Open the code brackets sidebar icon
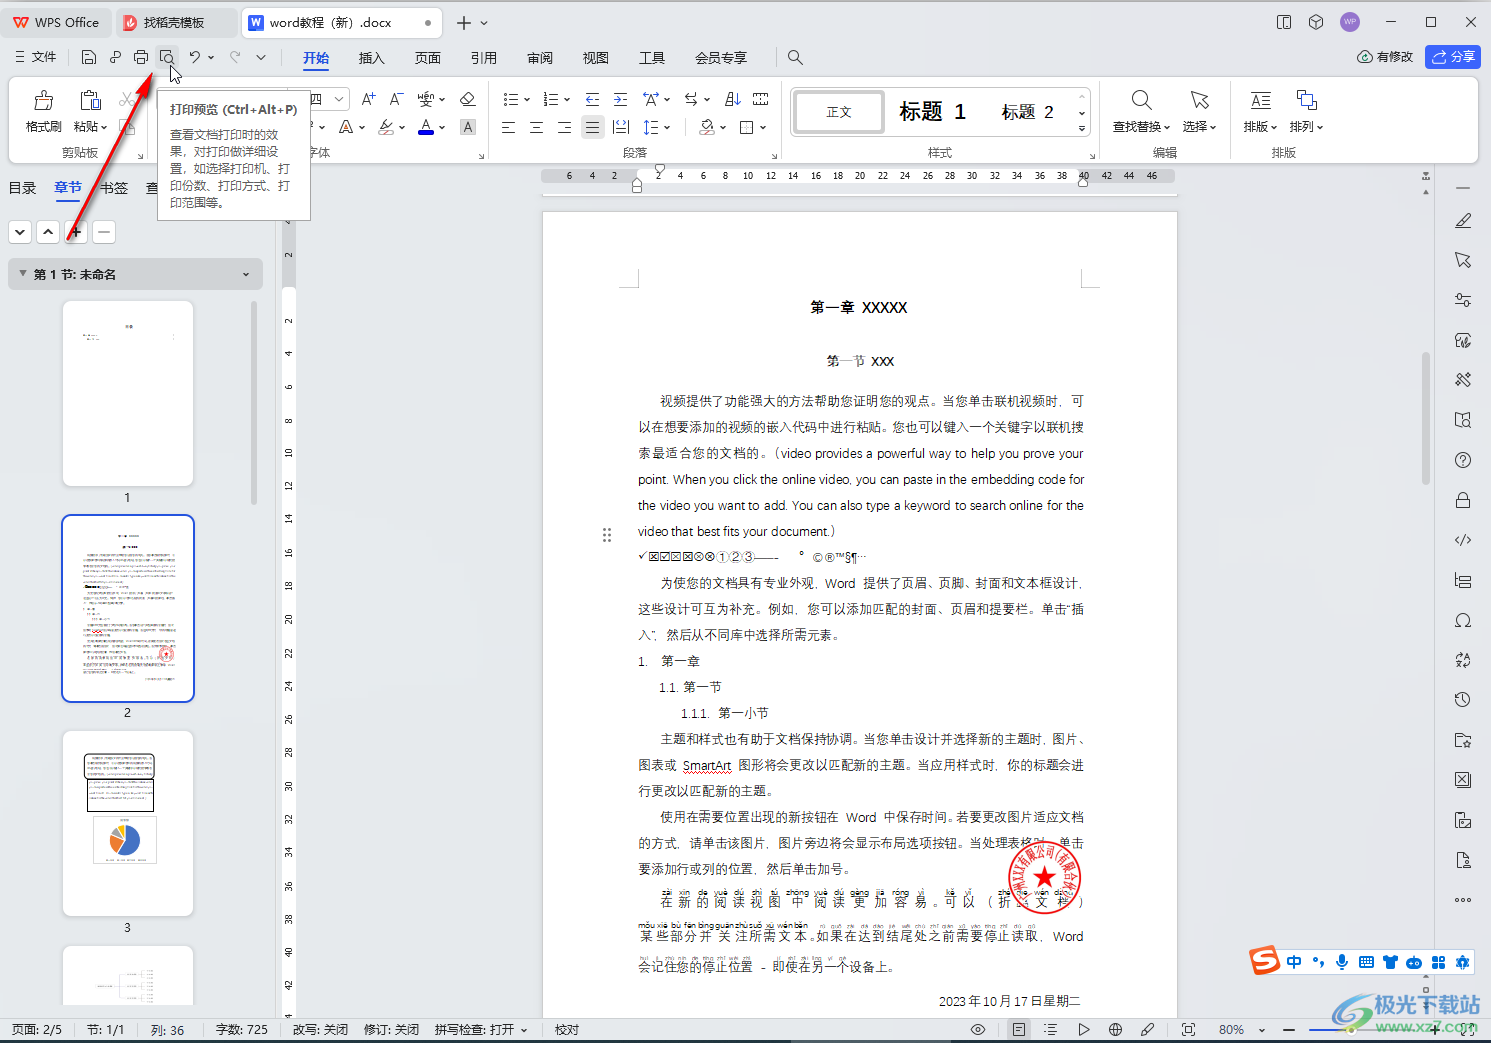The image size is (1491, 1043). pos(1463,540)
